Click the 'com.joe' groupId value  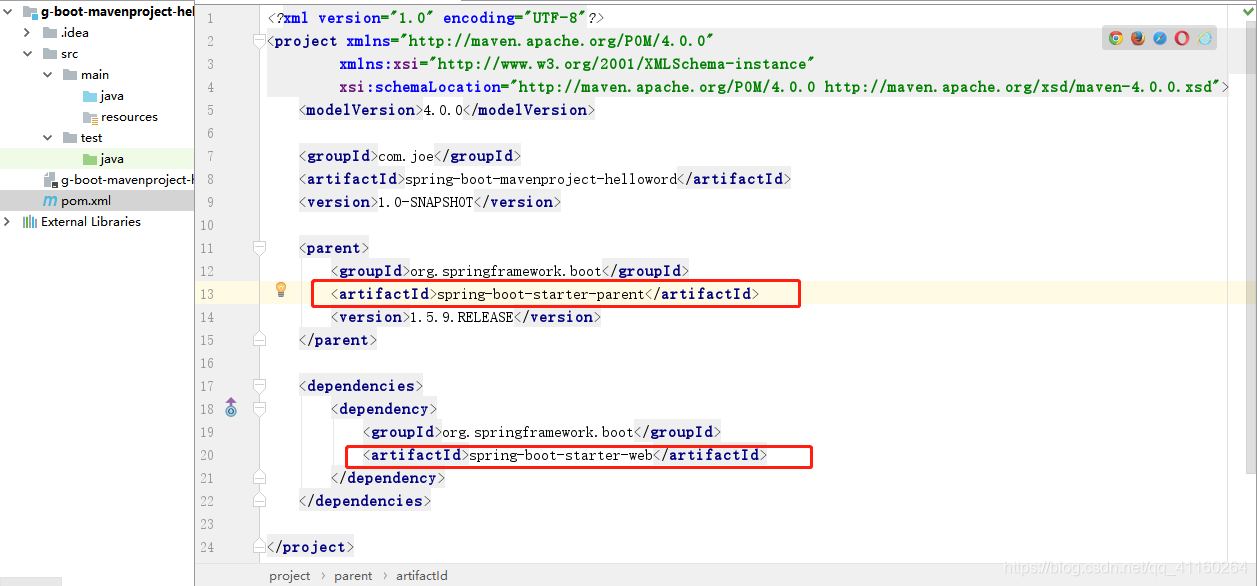point(406,156)
